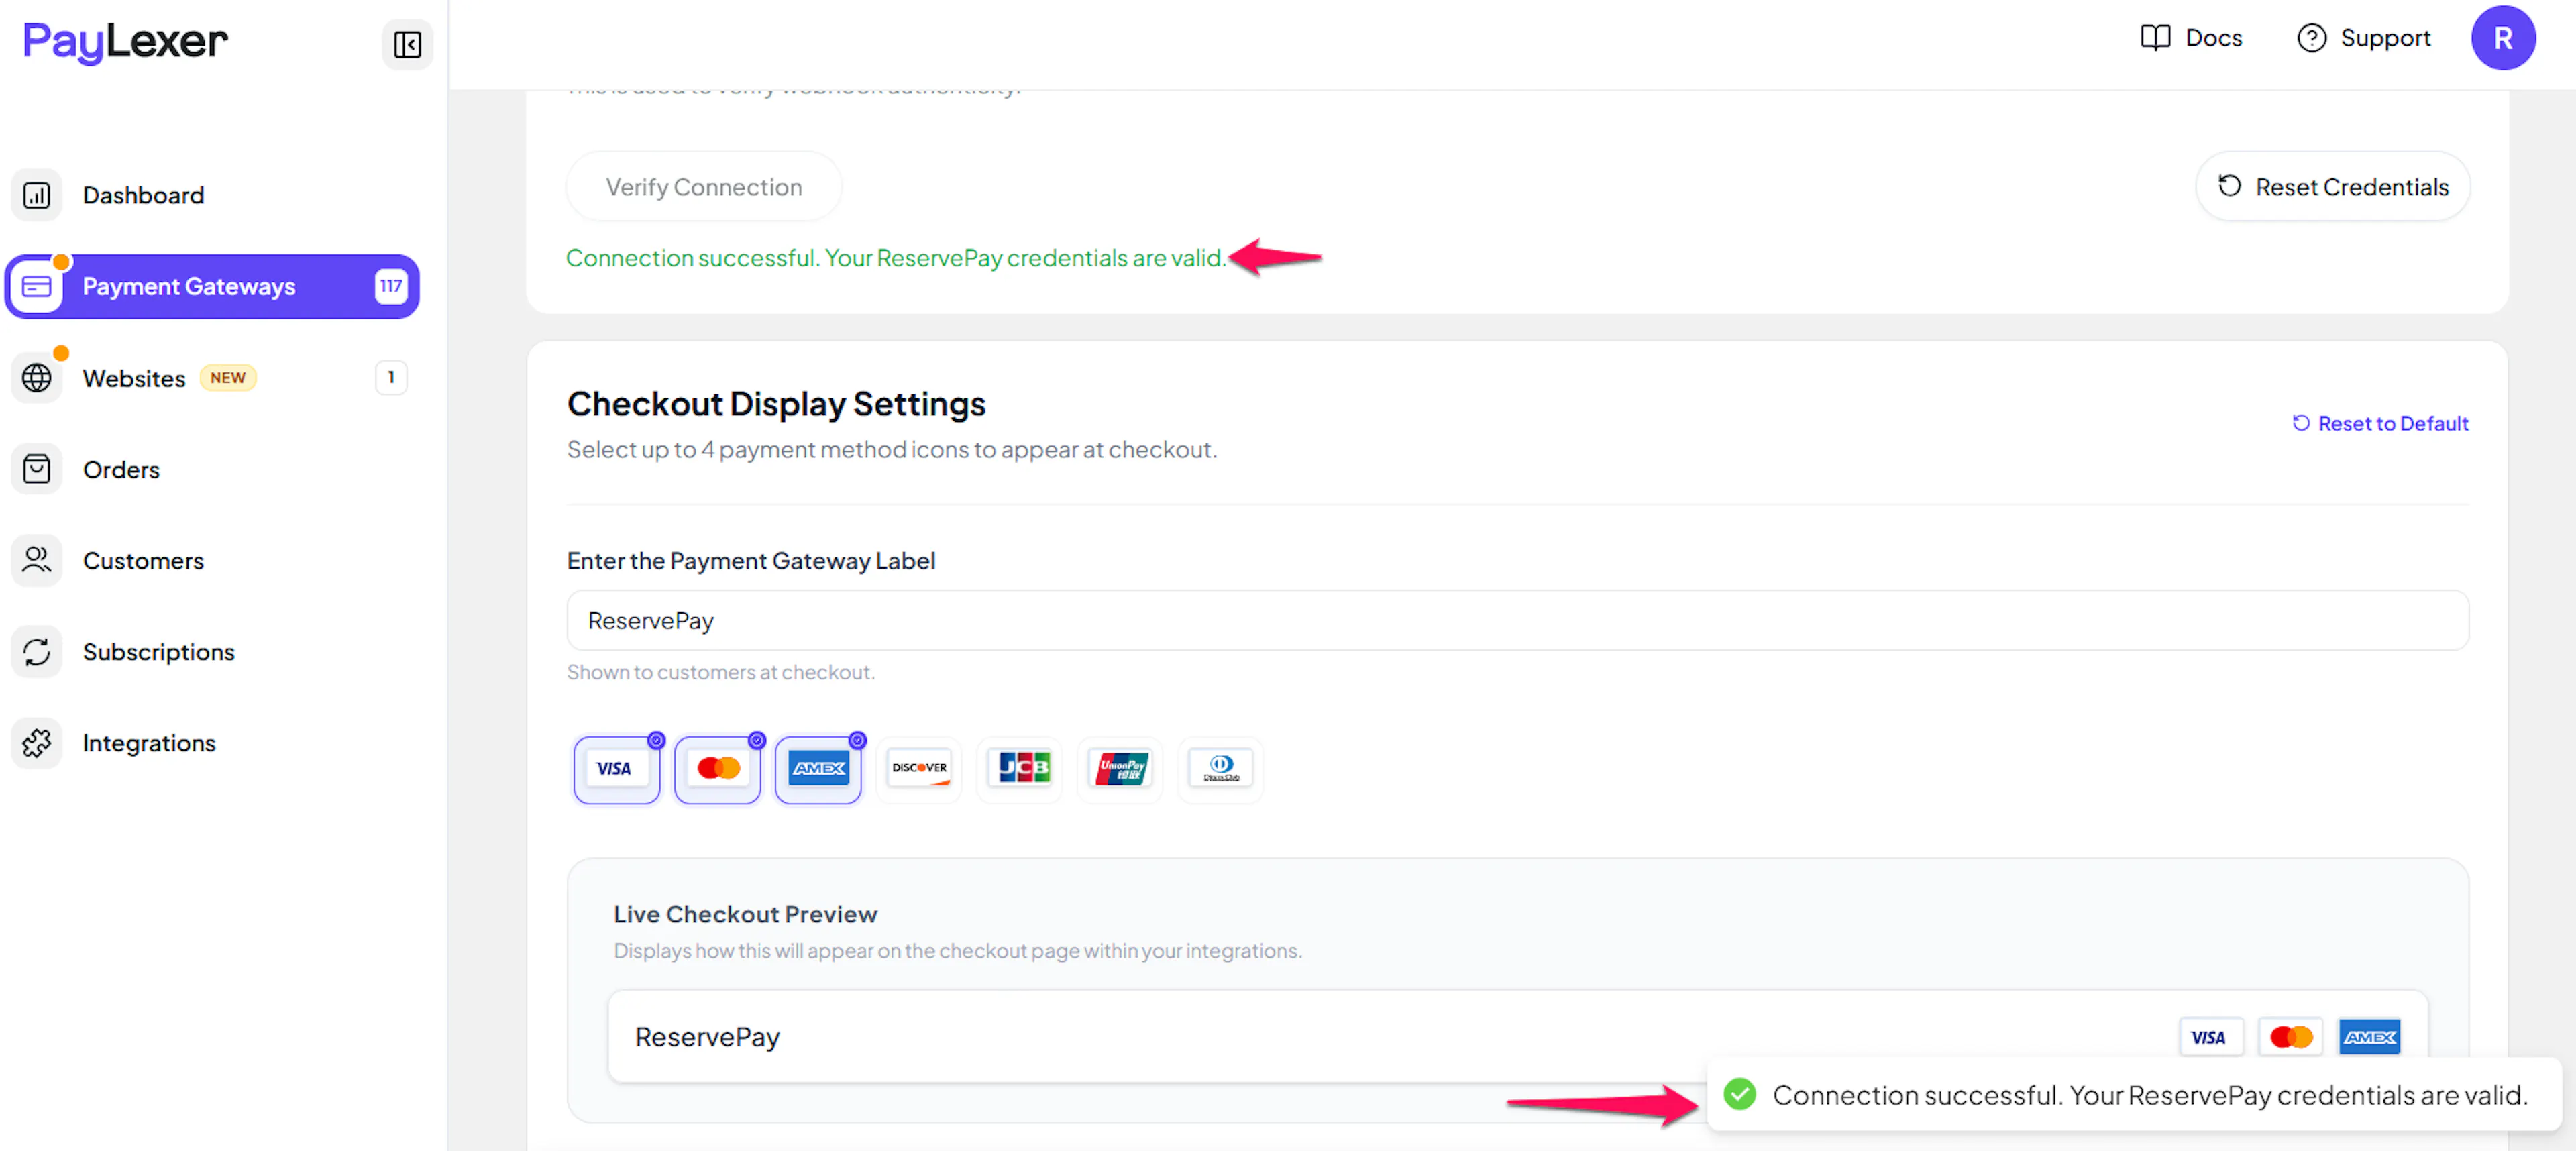The height and width of the screenshot is (1151, 2576).
Task: Select the UnionPay payment icon
Action: pos(1120,769)
